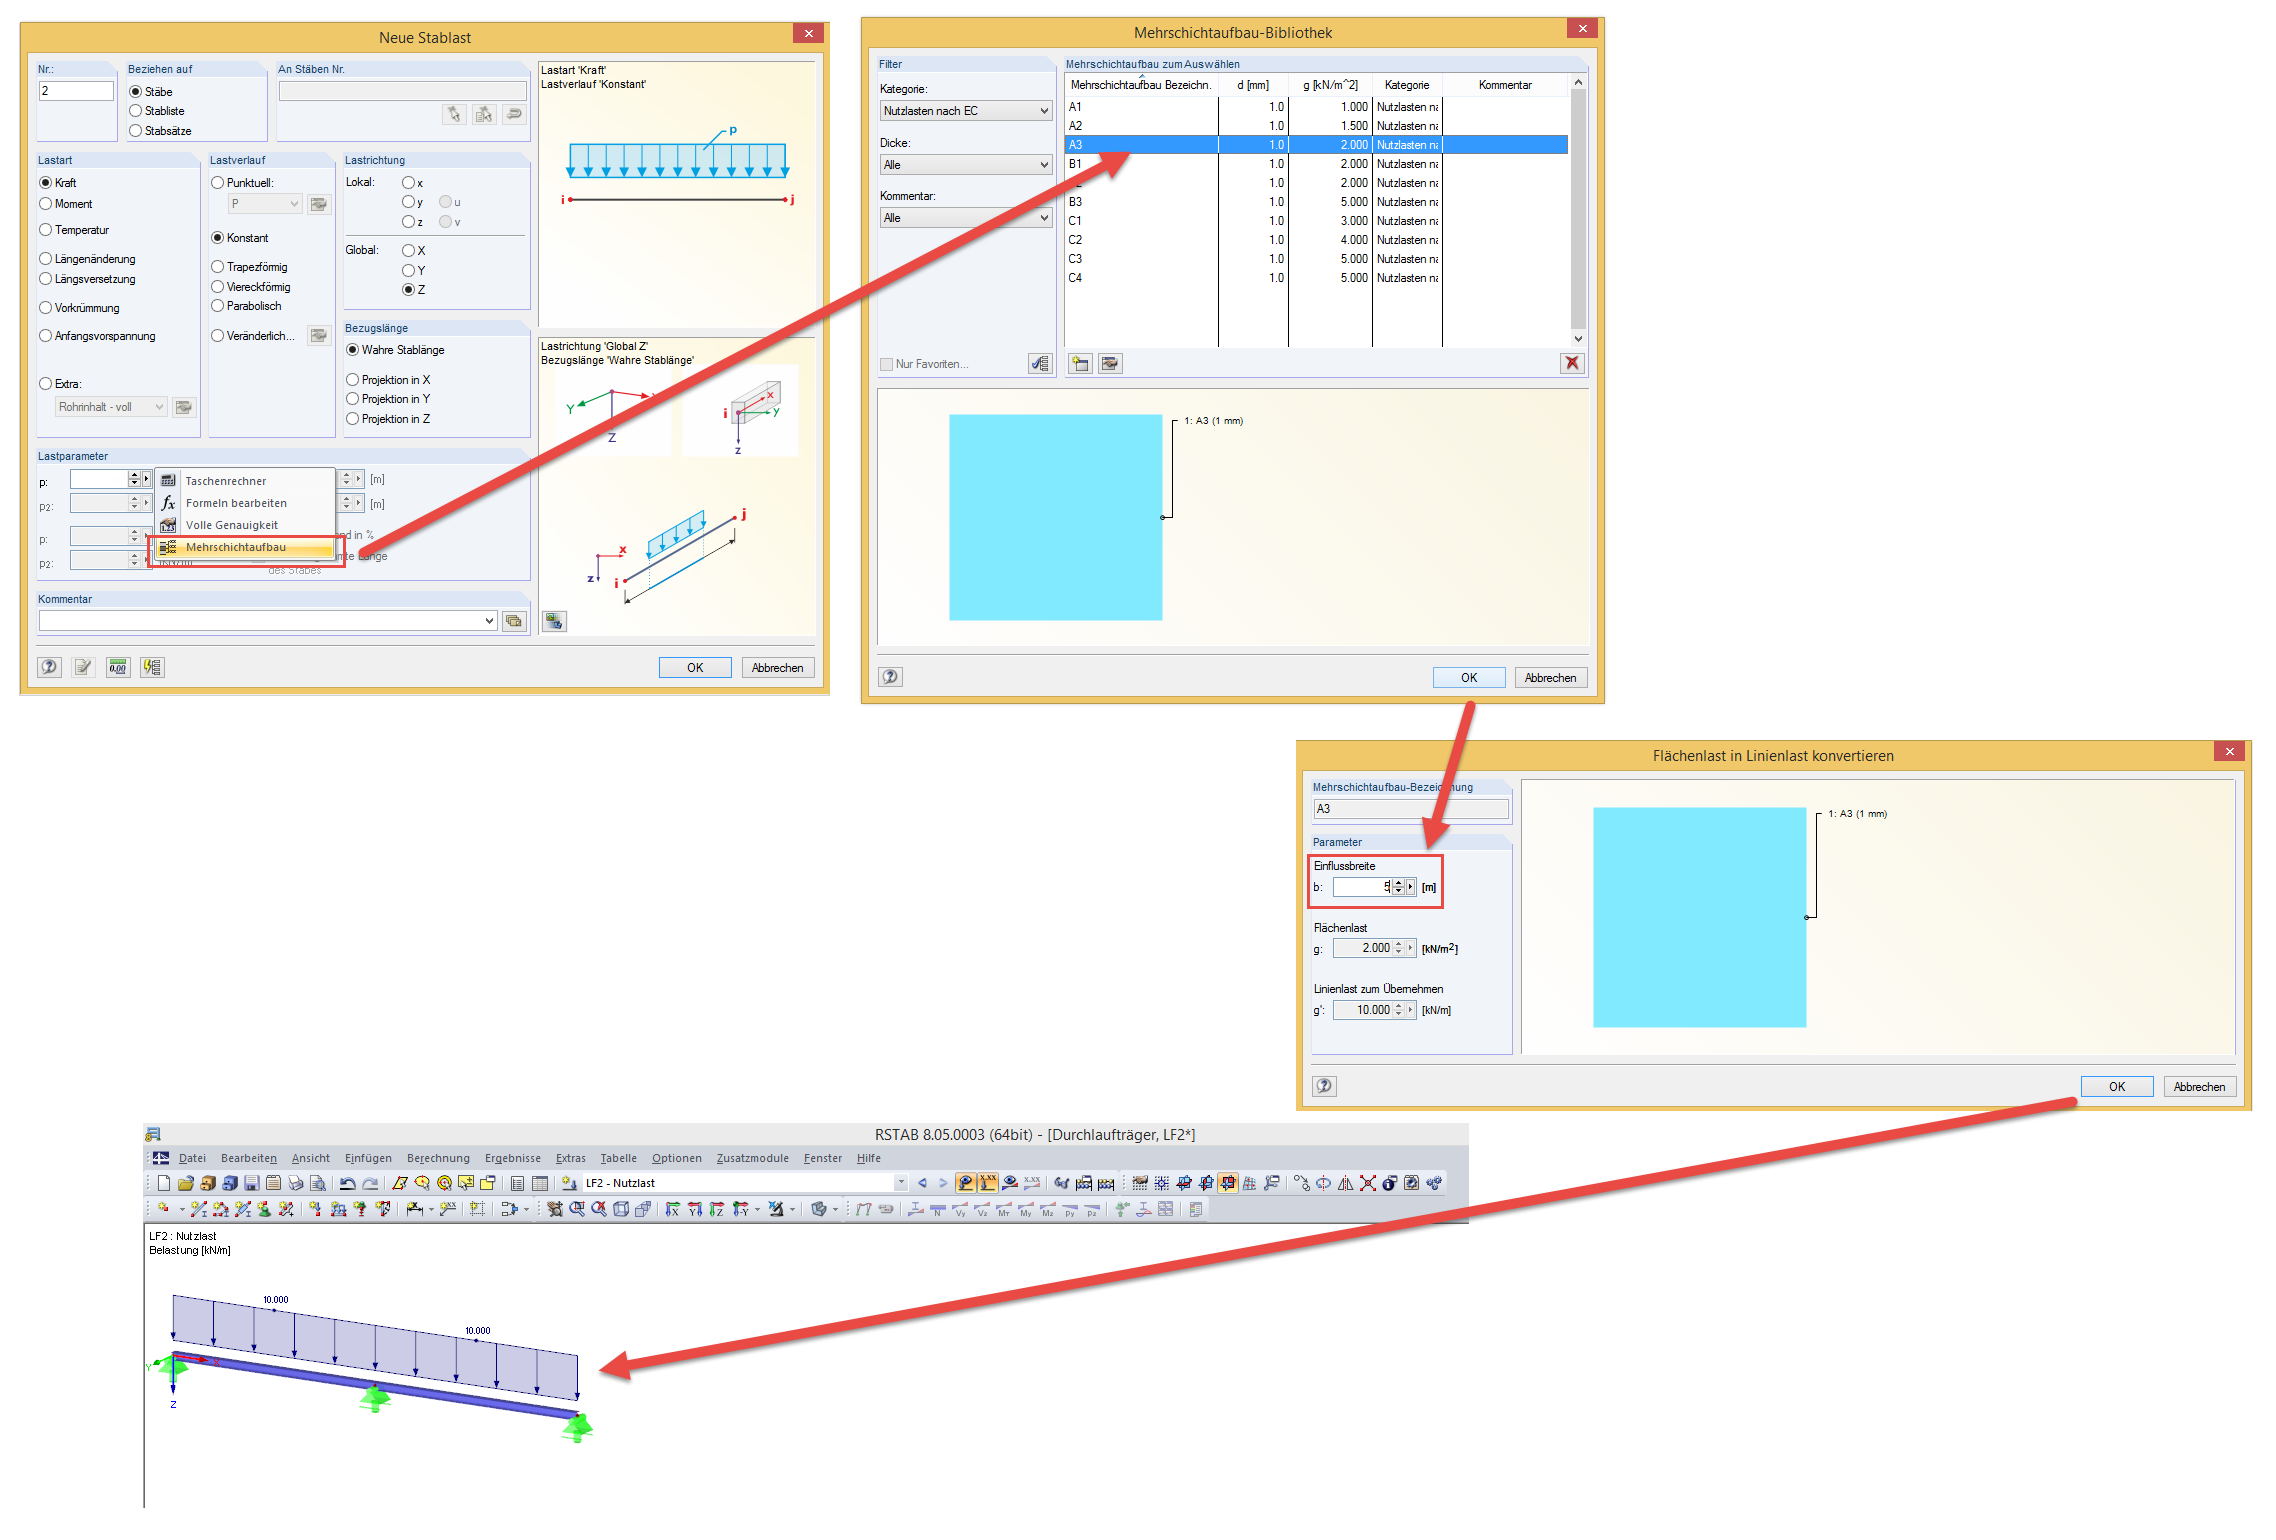Click the comment library icon beside Kommentar
The image size is (2276, 1540).
[514, 621]
